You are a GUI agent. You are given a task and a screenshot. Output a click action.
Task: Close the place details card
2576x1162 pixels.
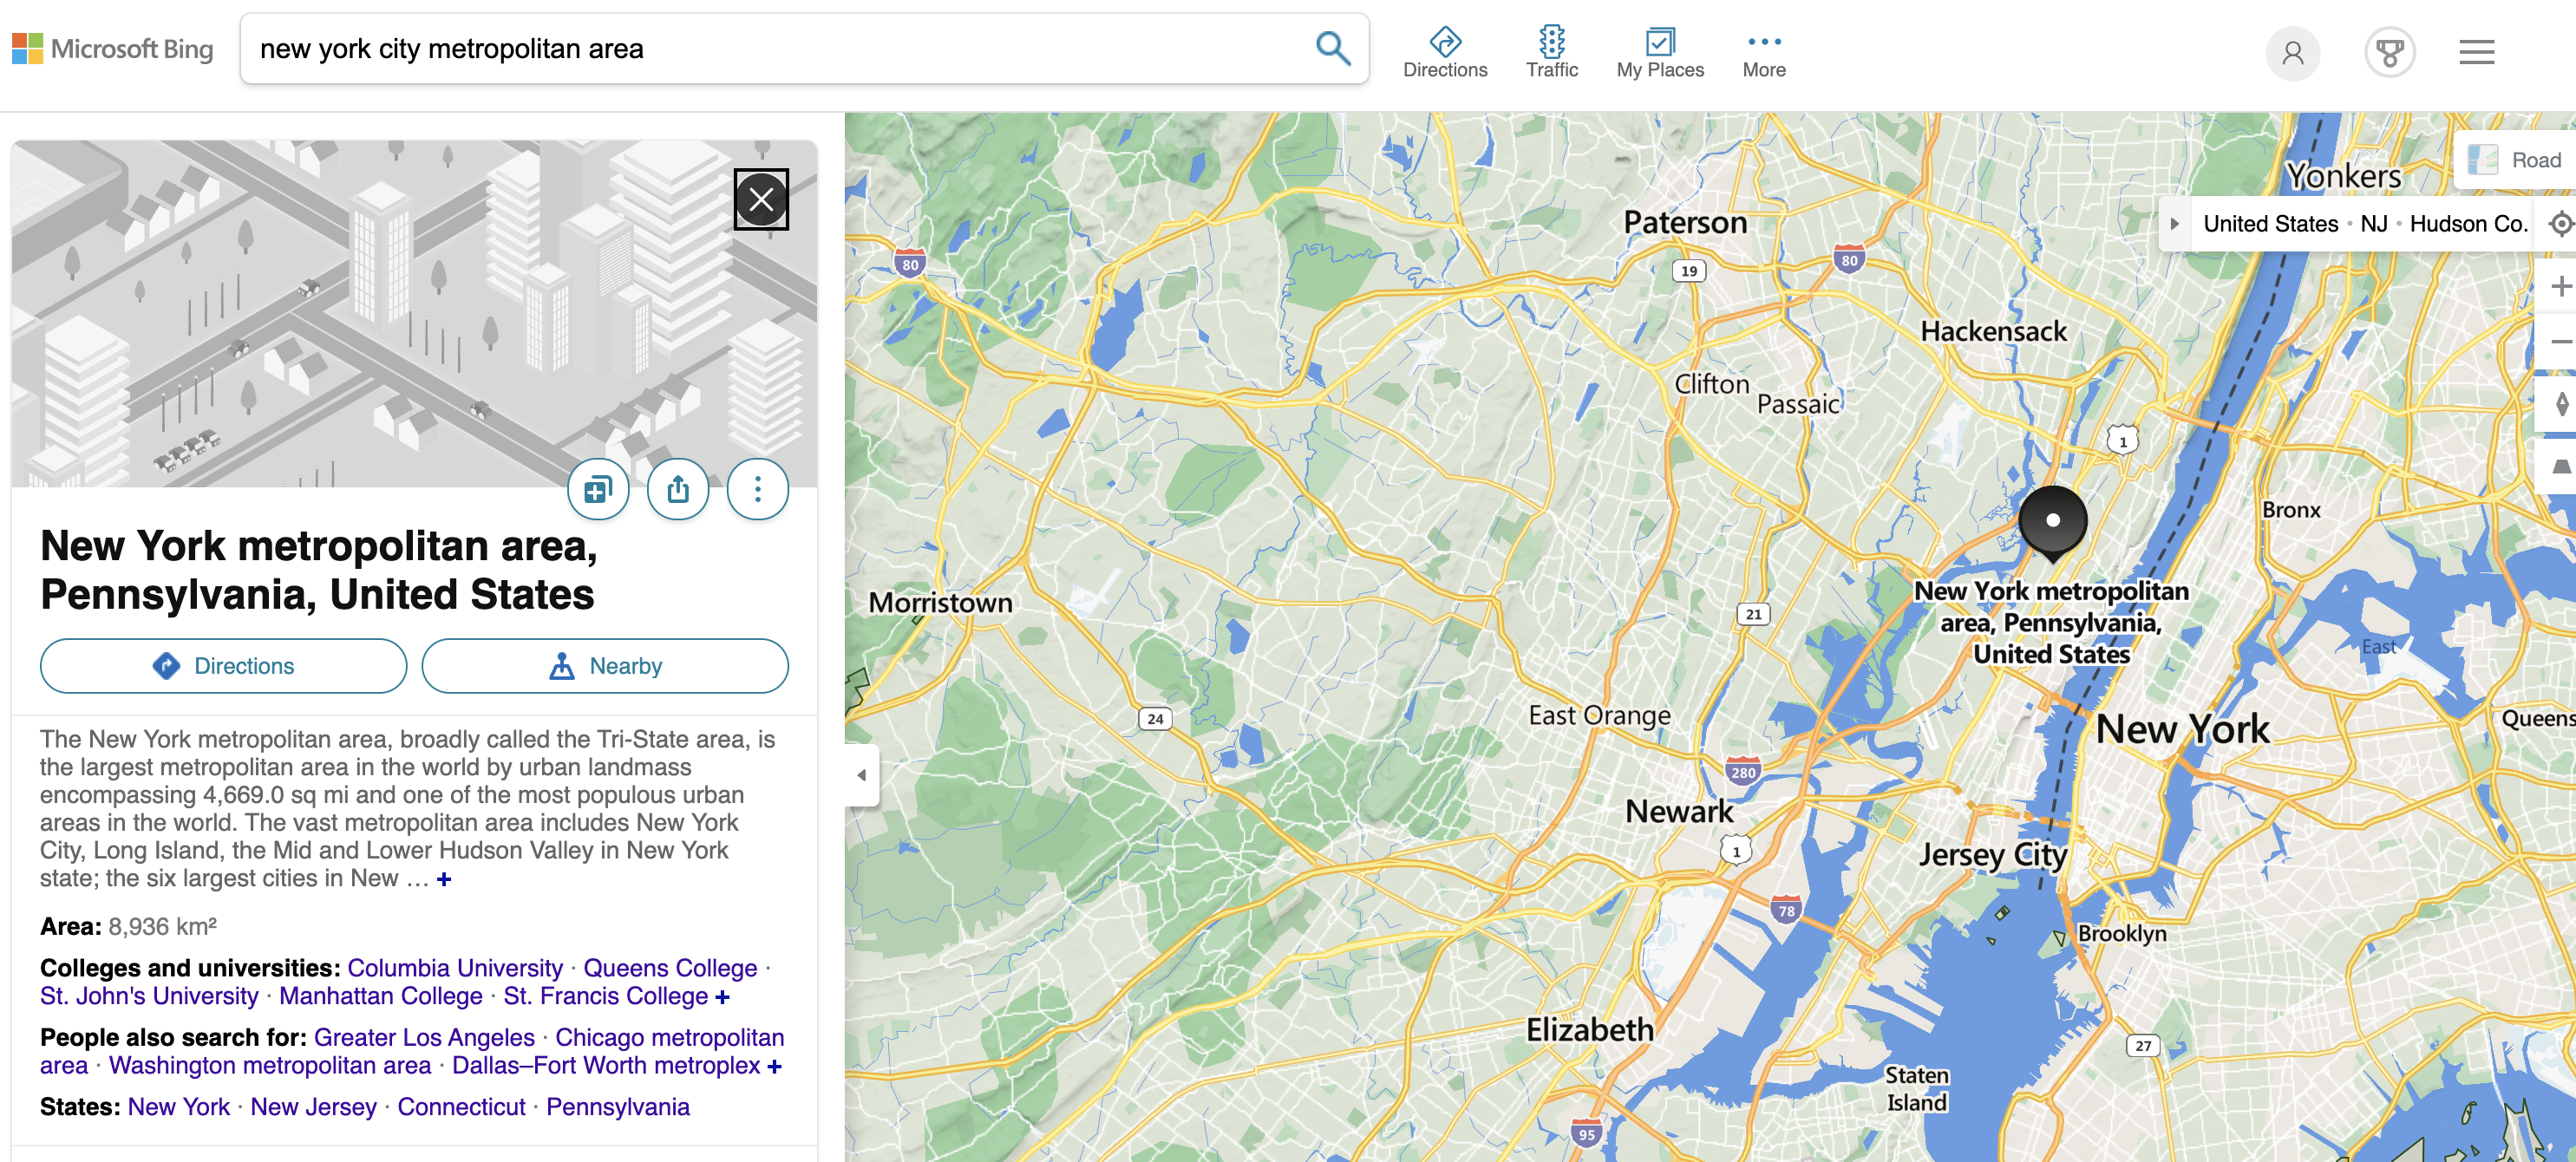coord(761,199)
